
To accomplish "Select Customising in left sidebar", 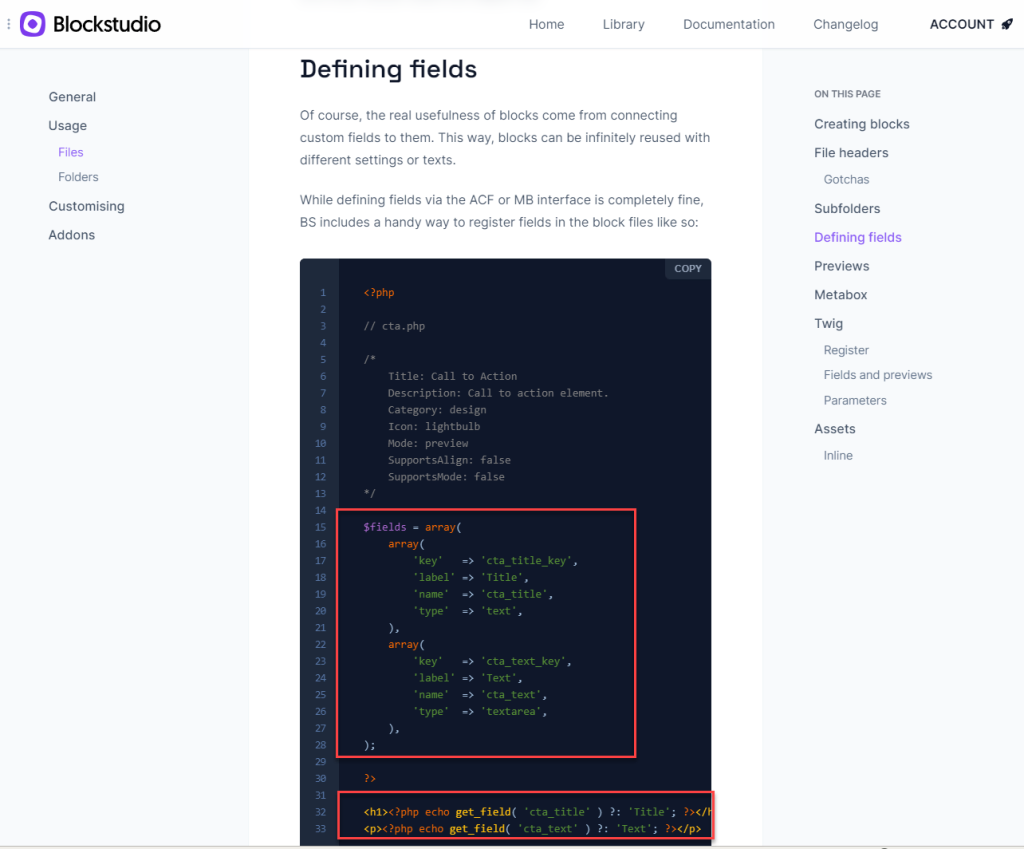I will coord(86,206).
